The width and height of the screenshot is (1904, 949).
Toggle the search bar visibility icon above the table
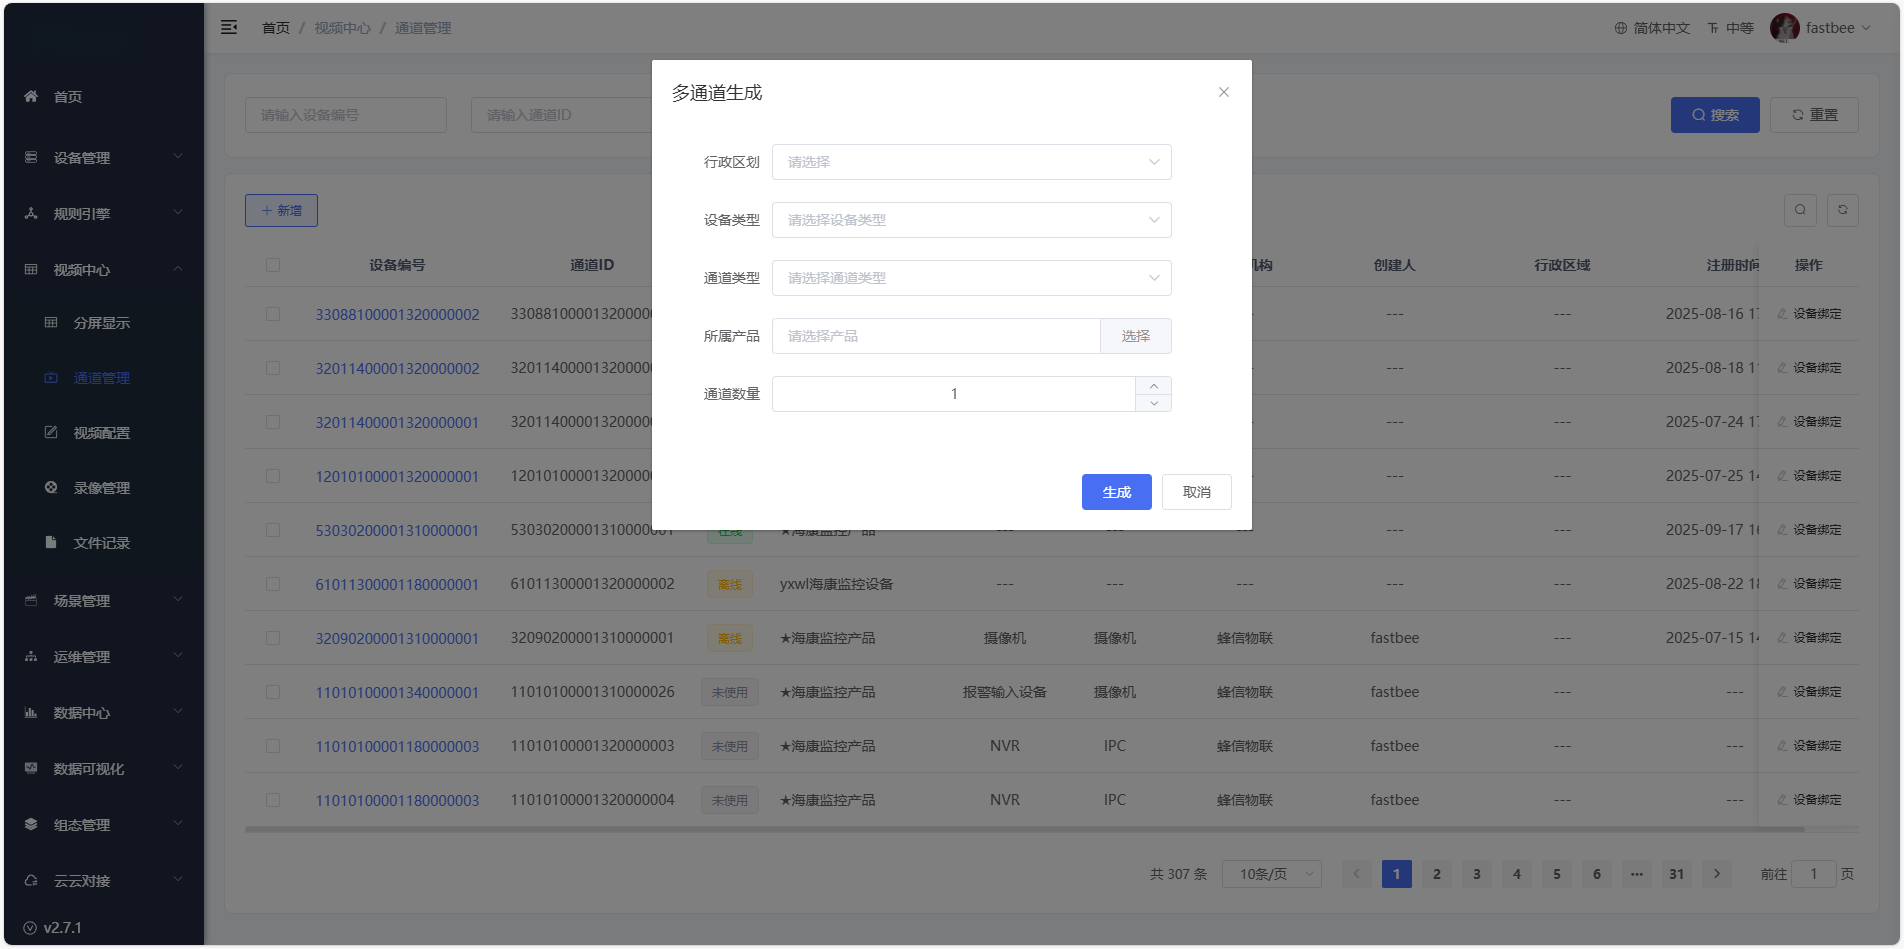tap(1800, 210)
